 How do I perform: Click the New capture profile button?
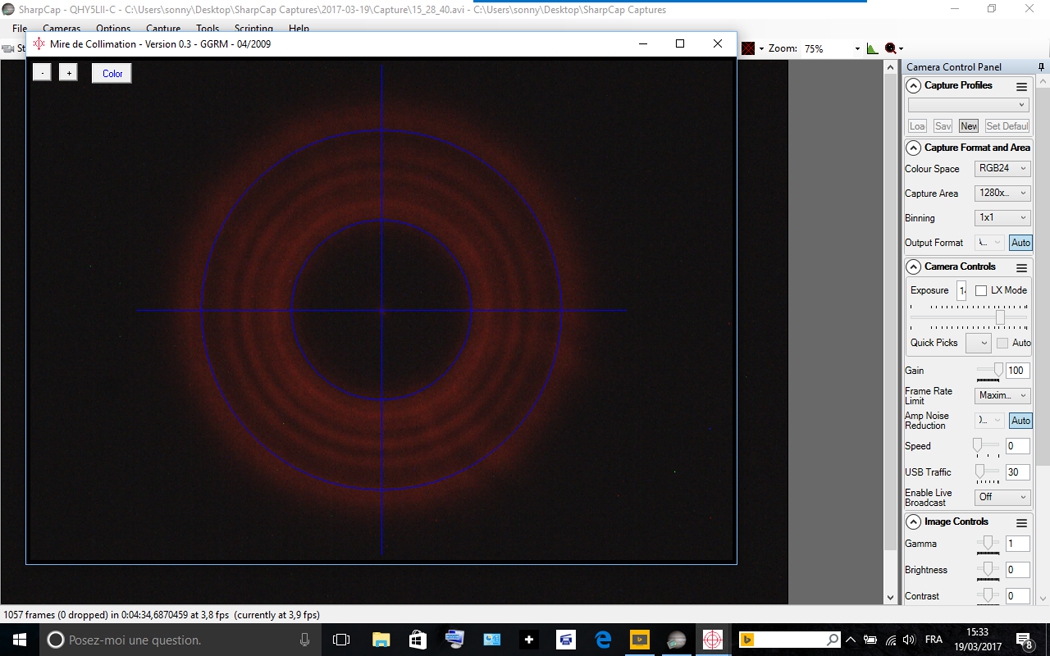[x=968, y=126]
